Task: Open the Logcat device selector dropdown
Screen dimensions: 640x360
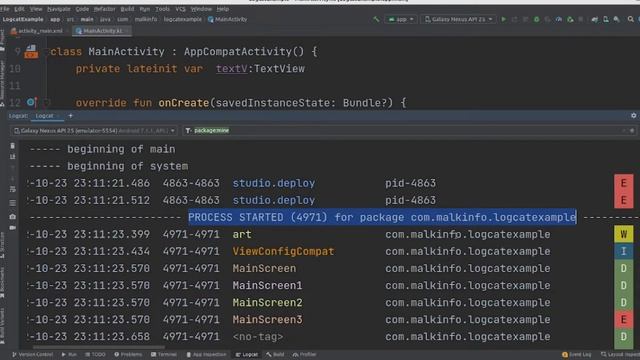Action: pyautogui.click(x=94, y=131)
